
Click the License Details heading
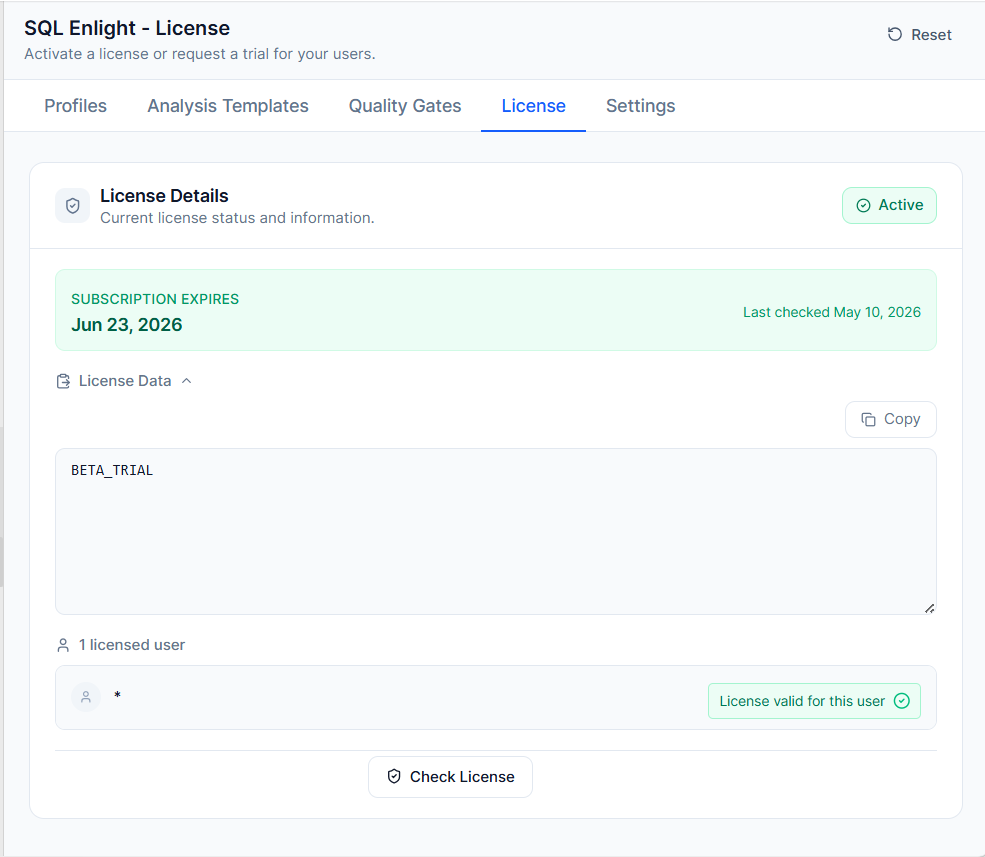(164, 196)
